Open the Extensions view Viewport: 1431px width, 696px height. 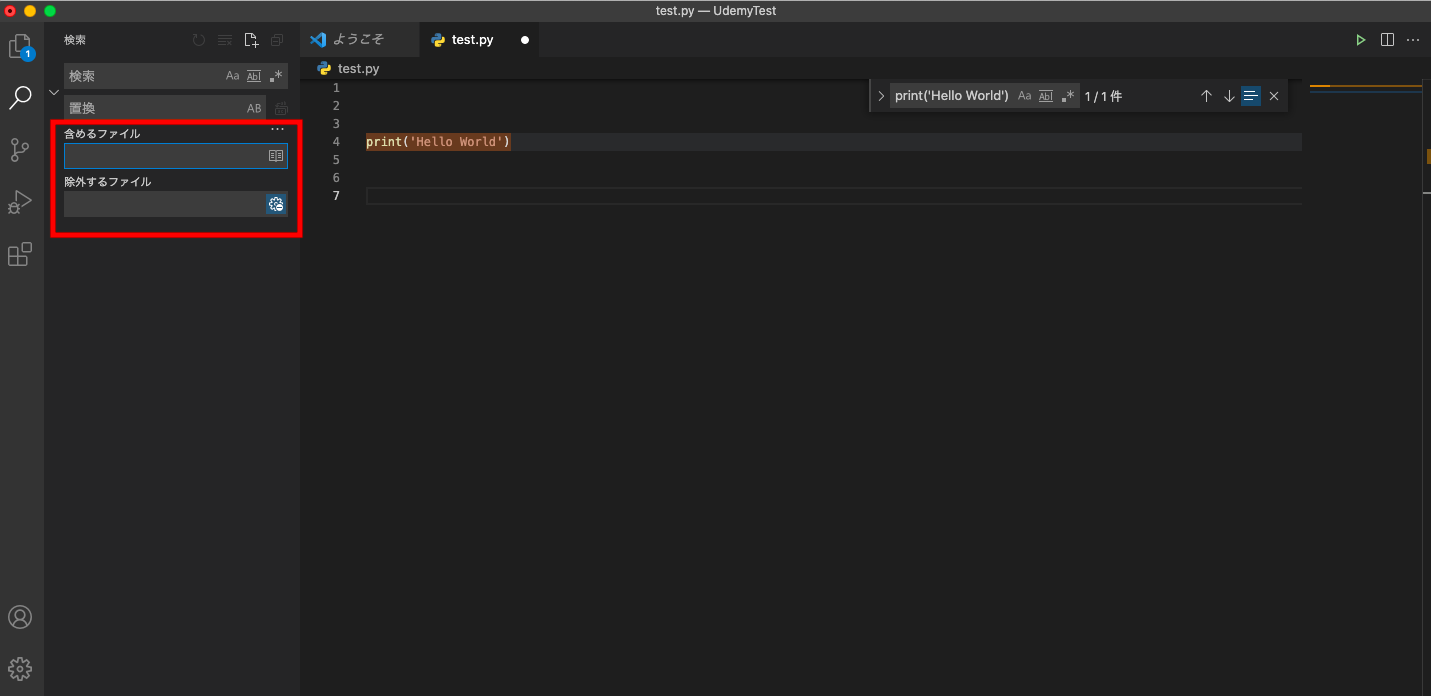pyautogui.click(x=20, y=255)
